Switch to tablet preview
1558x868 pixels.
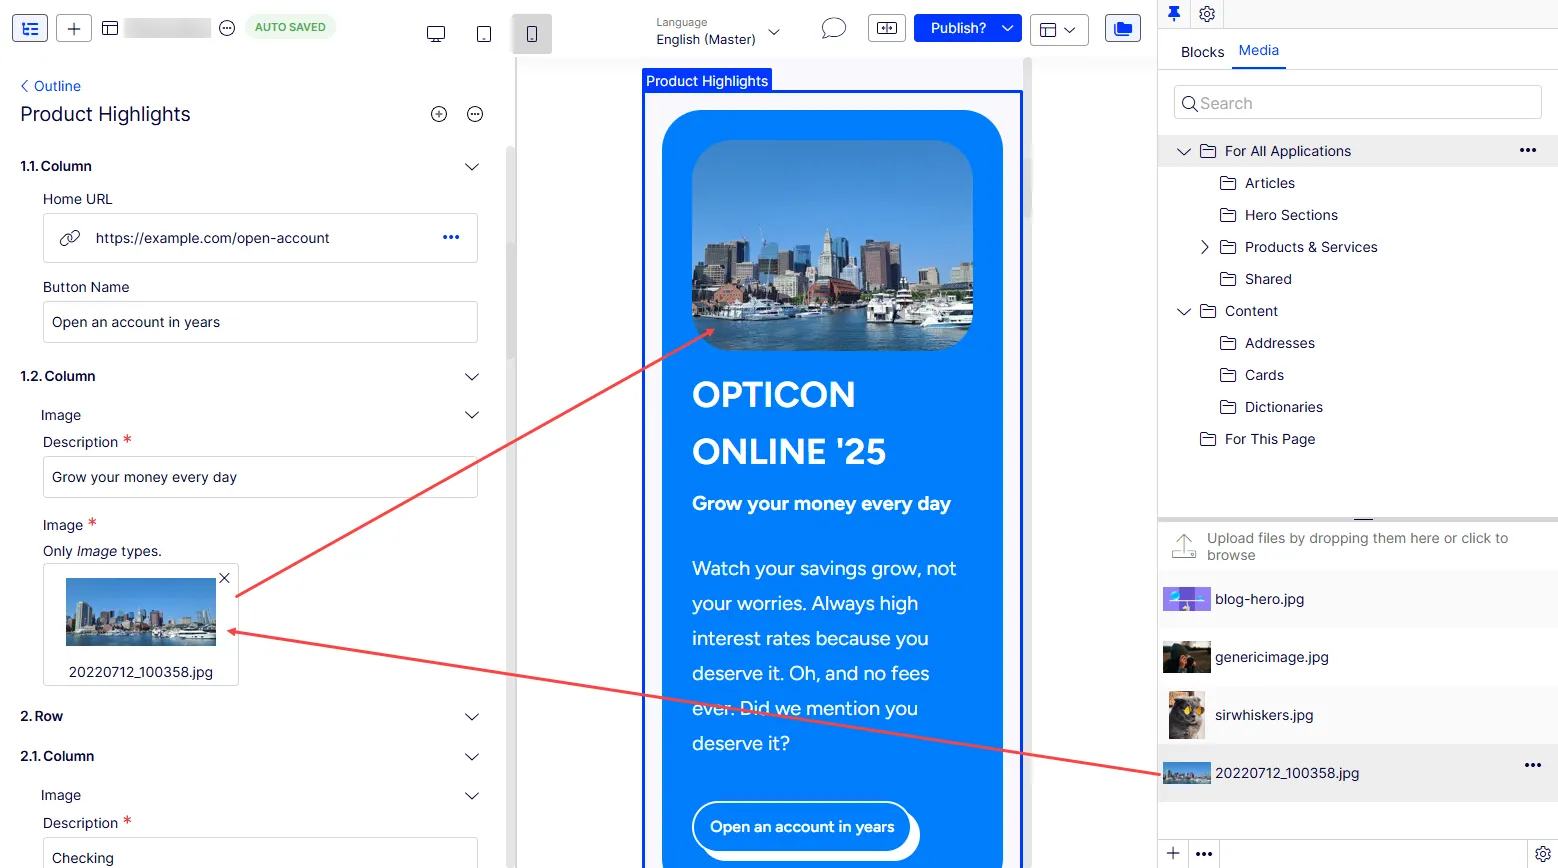(484, 34)
